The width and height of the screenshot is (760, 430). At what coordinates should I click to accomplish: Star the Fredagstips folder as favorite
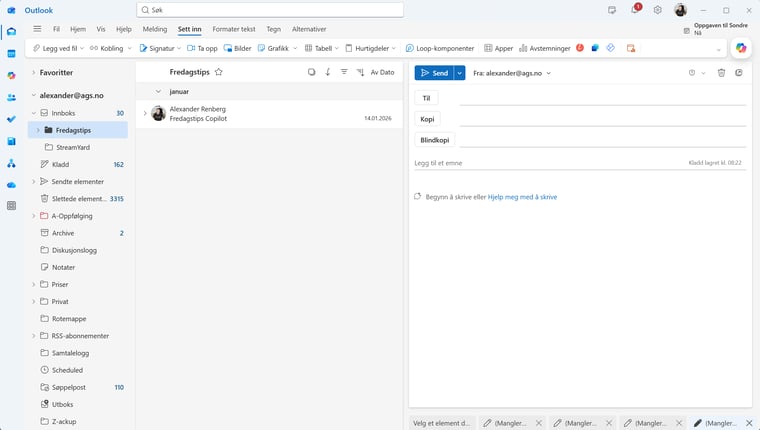tap(219, 72)
